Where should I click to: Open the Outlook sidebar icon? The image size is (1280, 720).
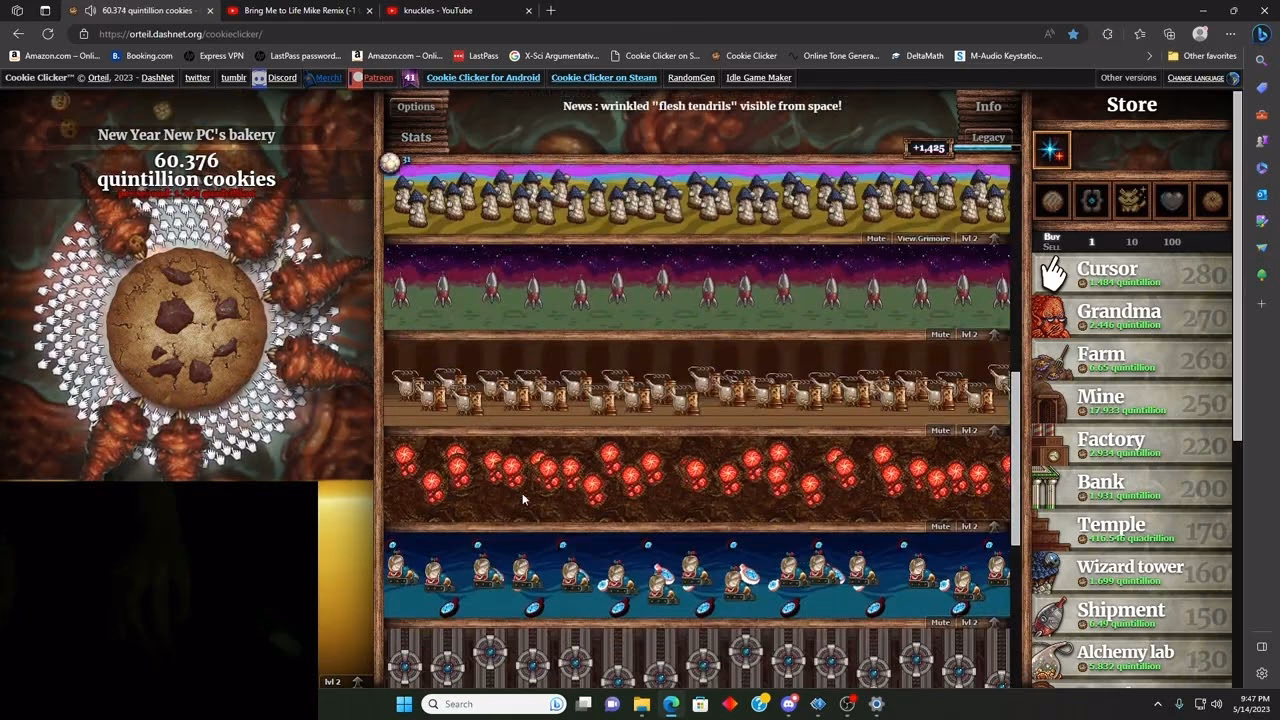click(x=1262, y=194)
